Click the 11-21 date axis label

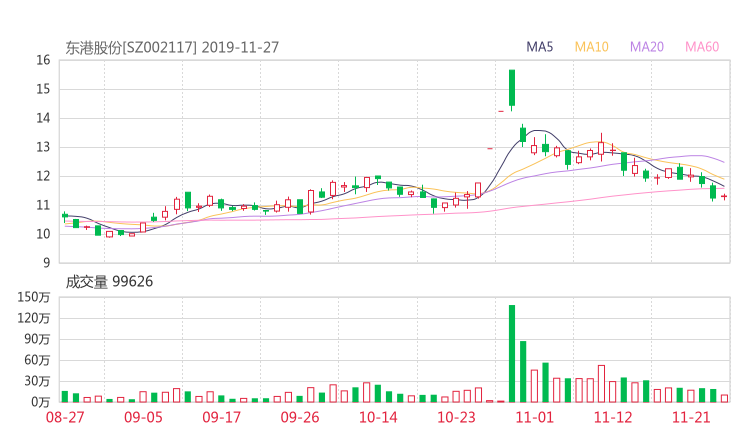pyautogui.click(x=691, y=417)
